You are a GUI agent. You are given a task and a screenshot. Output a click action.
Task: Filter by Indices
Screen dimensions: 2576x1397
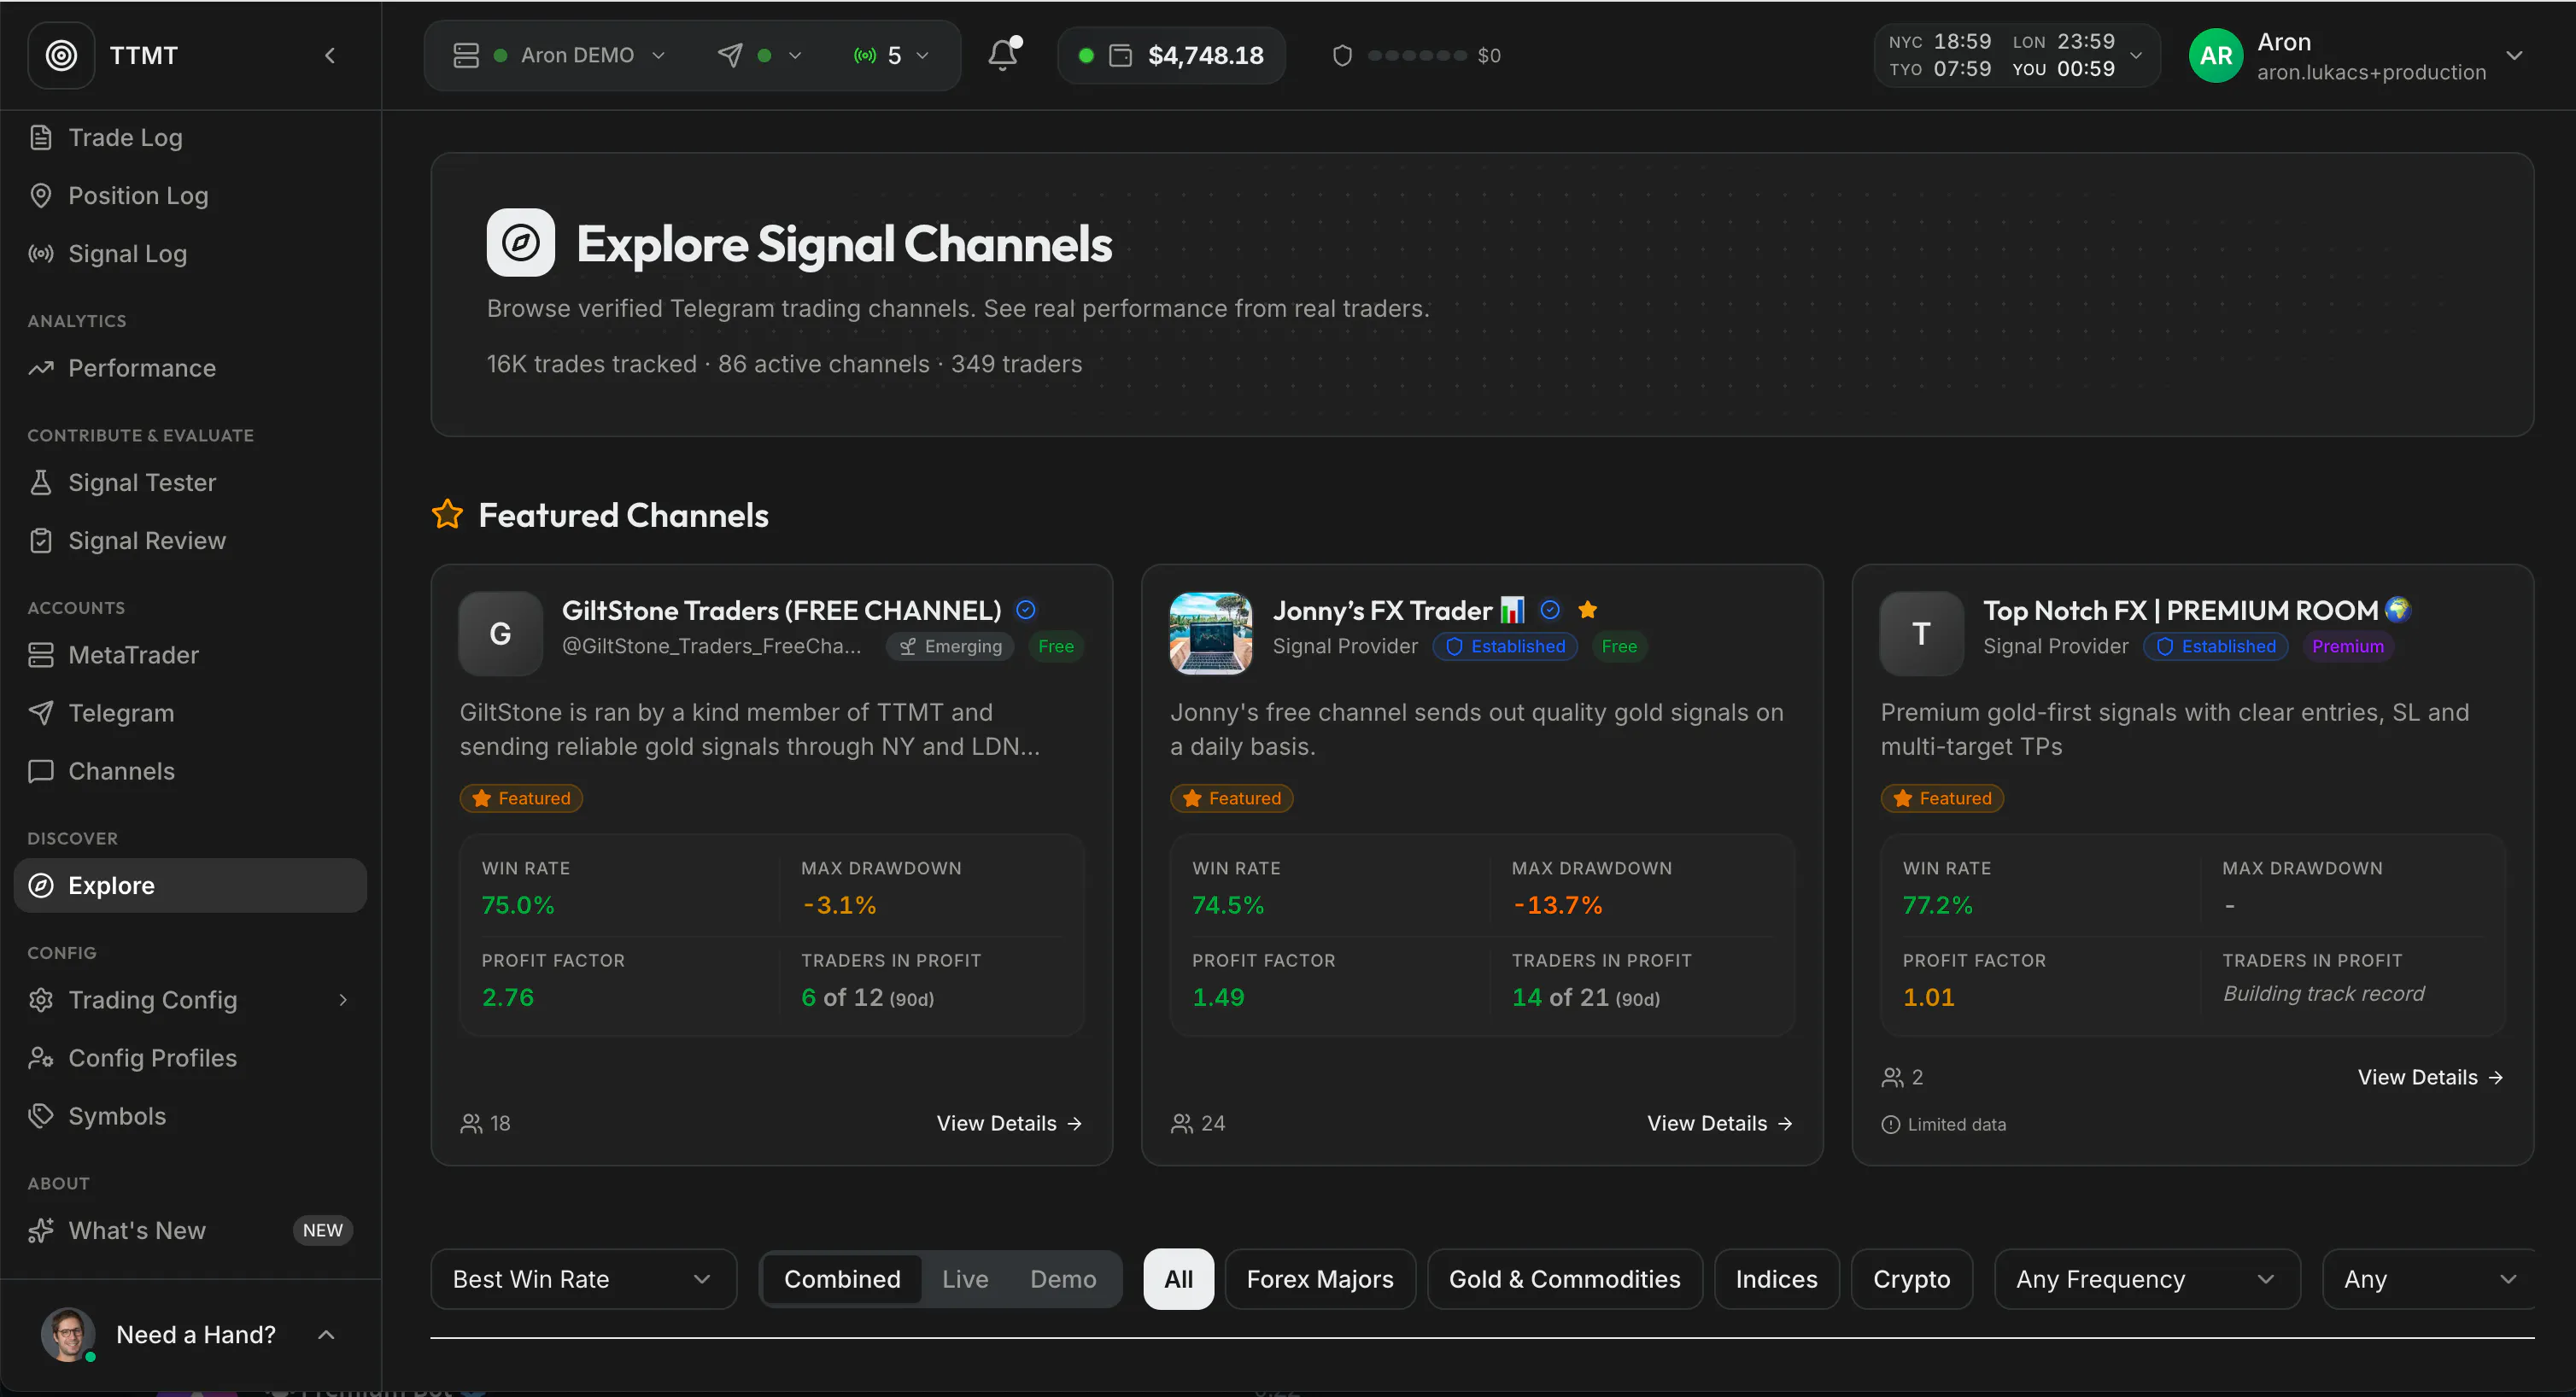coord(1776,1279)
